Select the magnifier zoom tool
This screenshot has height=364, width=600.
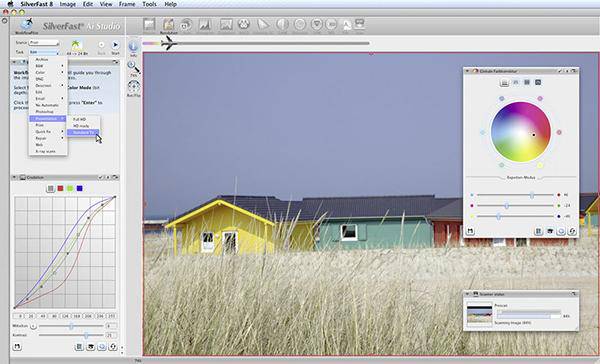pyautogui.click(x=134, y=68)
